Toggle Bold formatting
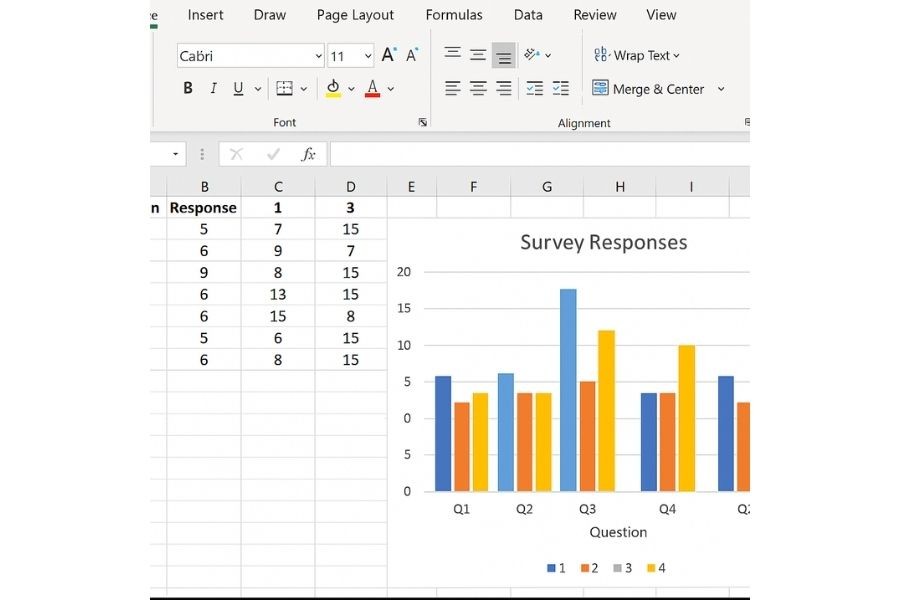The image size is (900, 600). pyautogui.click(x=188, y=88)
